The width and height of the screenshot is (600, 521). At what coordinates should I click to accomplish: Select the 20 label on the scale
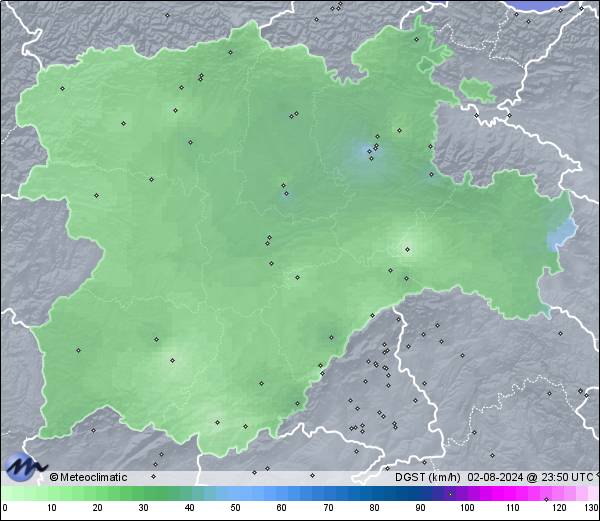98,508
